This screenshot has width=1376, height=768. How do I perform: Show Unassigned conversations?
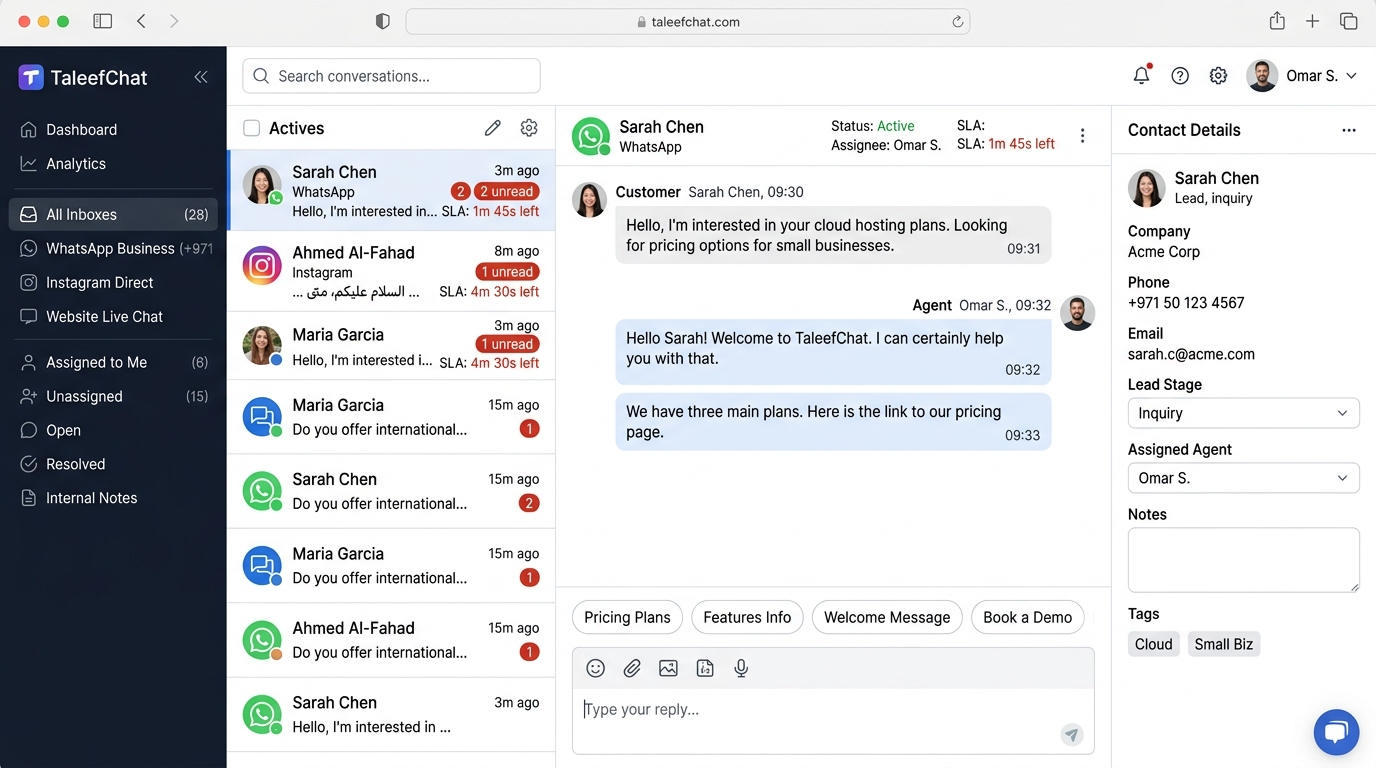point(114,396)
